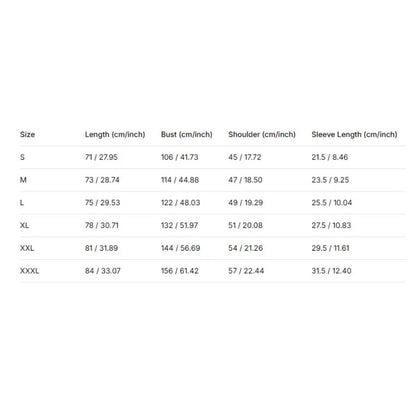Select the Length (cm/inch) header
This screenshot has height=416, width=416.
(115, 135)
